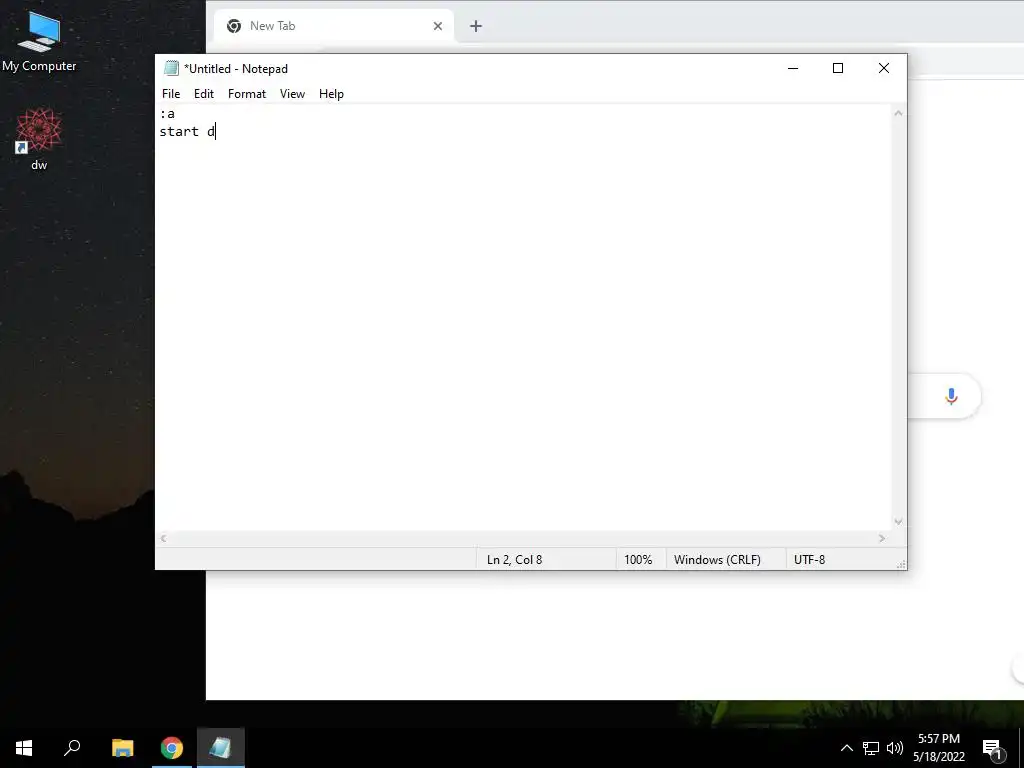Open the volume tray icon

pyautogui.click(x=895, y=748)
